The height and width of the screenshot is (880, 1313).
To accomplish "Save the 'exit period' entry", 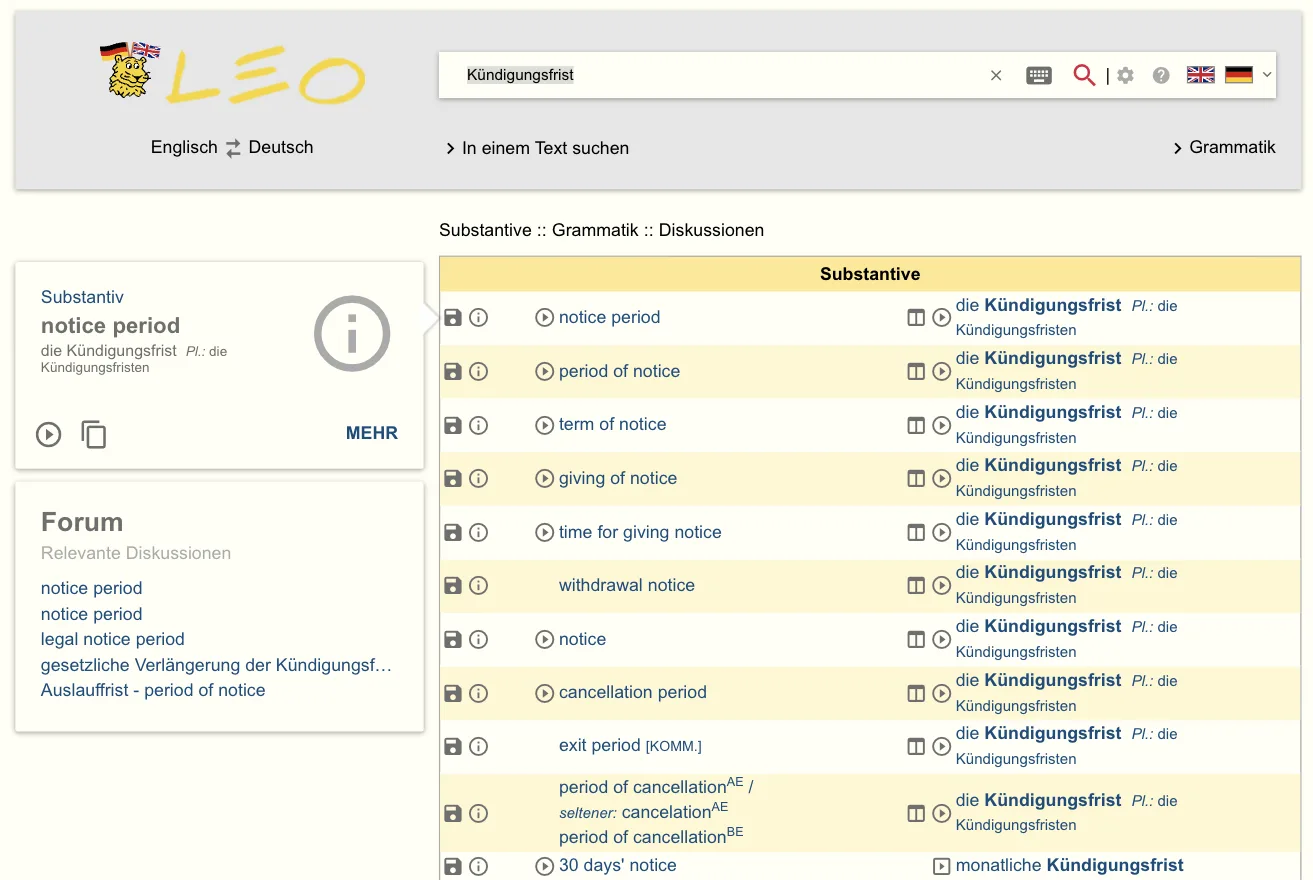I will [x=453, y=746].
